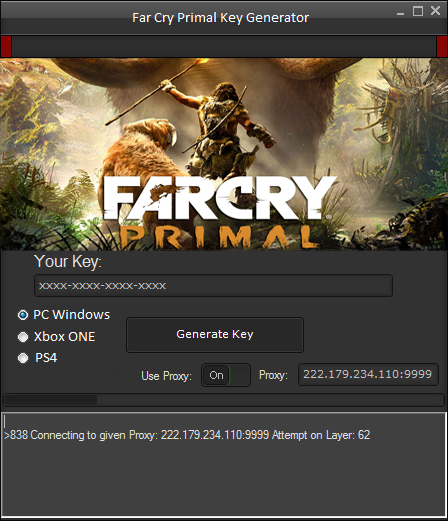Click the Your Key output field
This screenshot has height=521, width=448.
pyautogui.click(x=213, y=285)
